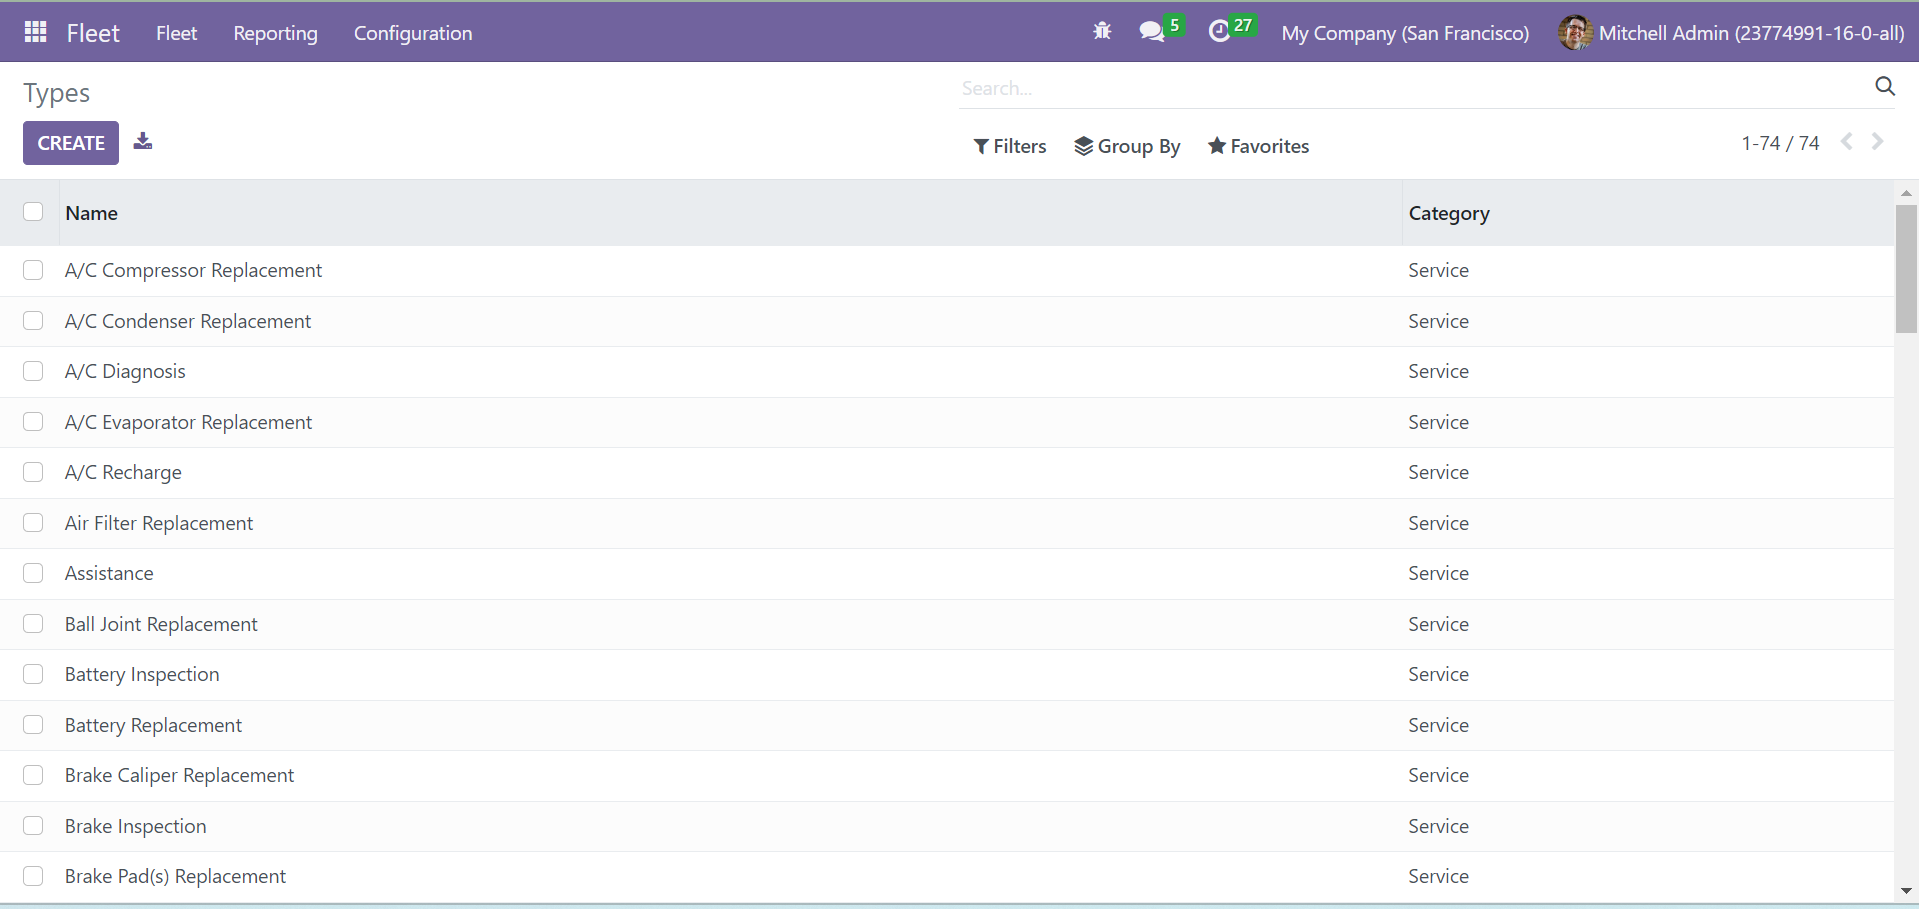Click the scrollbar up arrow
Viewport: 1919px width, 909px height.
click(1906, 192)
